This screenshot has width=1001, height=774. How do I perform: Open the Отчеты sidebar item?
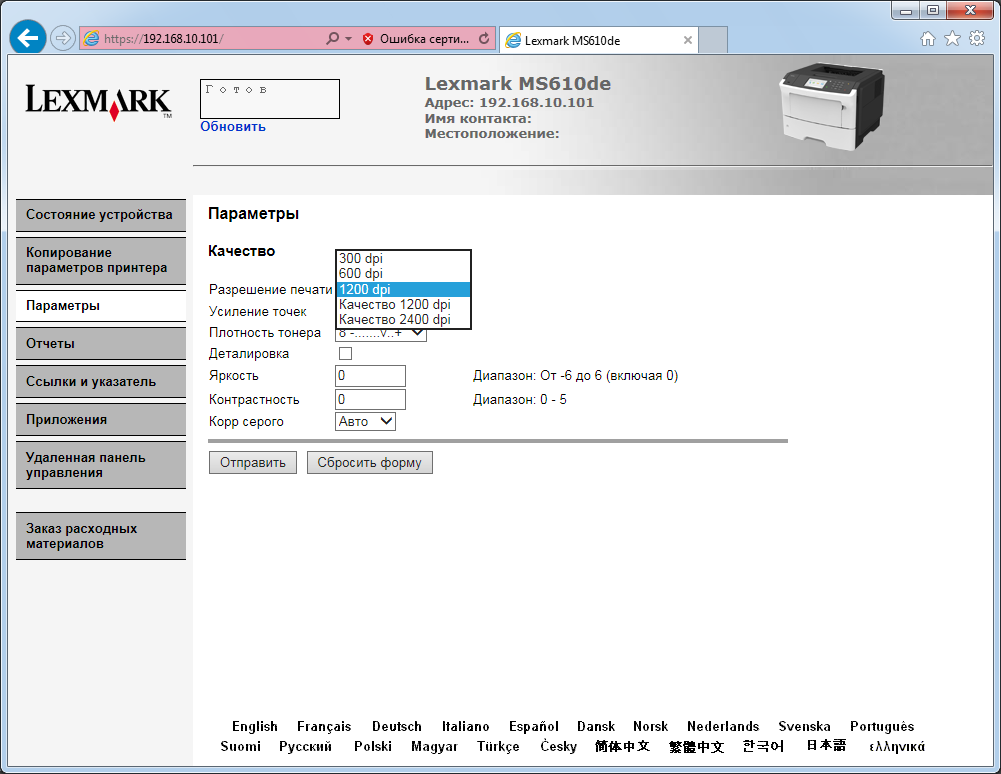click(x=101, y=344)
